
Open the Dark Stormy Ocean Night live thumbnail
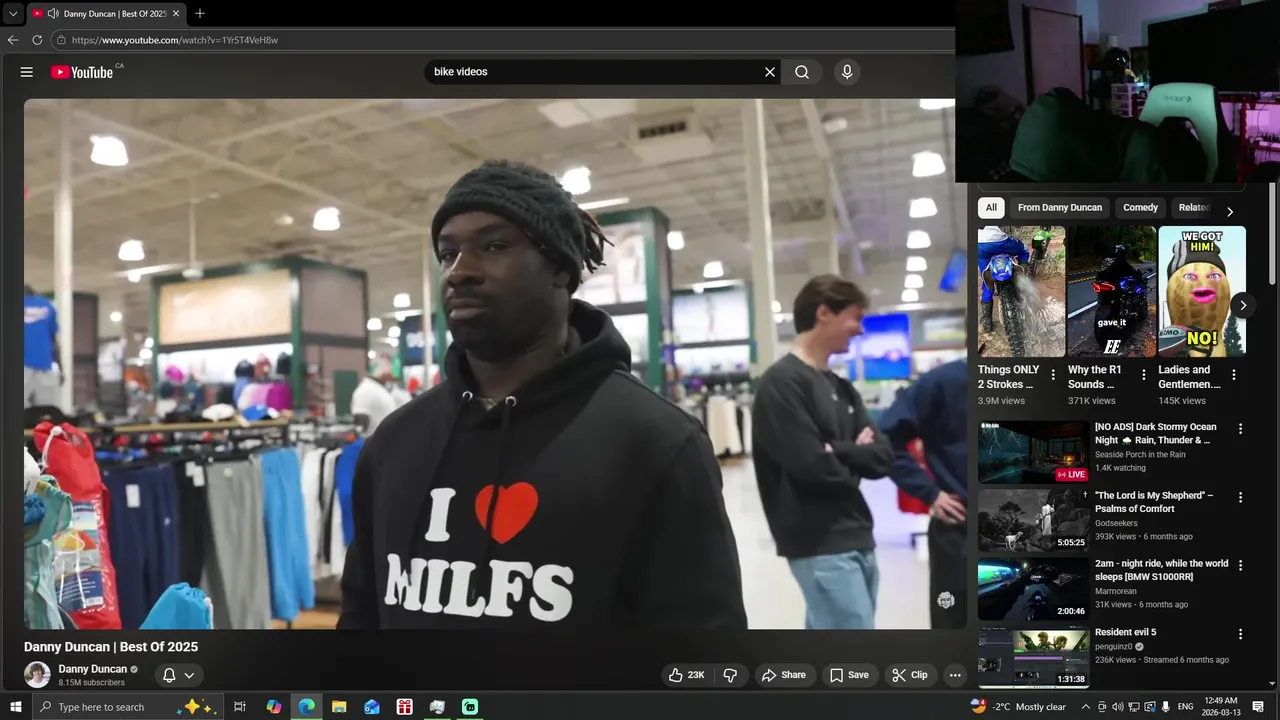1033,452
